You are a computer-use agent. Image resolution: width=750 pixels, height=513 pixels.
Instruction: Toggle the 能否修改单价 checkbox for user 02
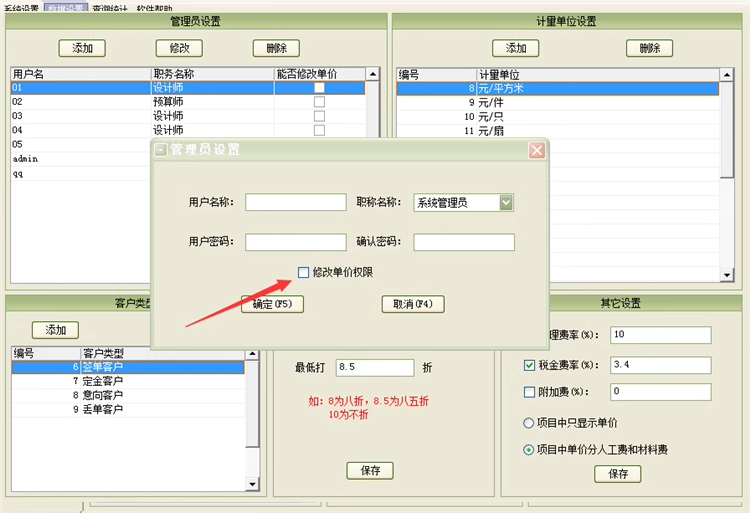point(319,102)
